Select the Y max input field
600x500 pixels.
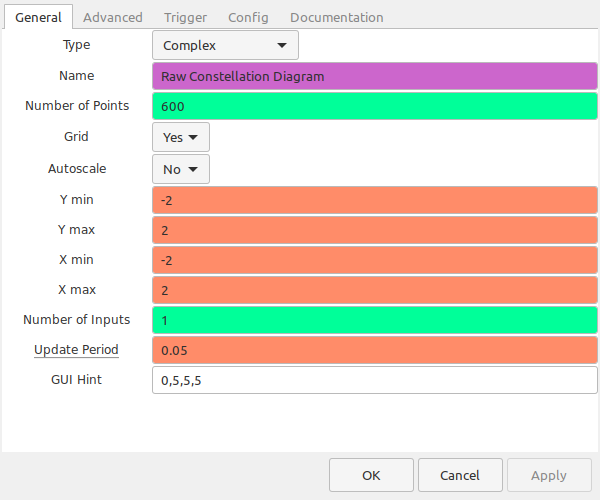click(375, 230)
